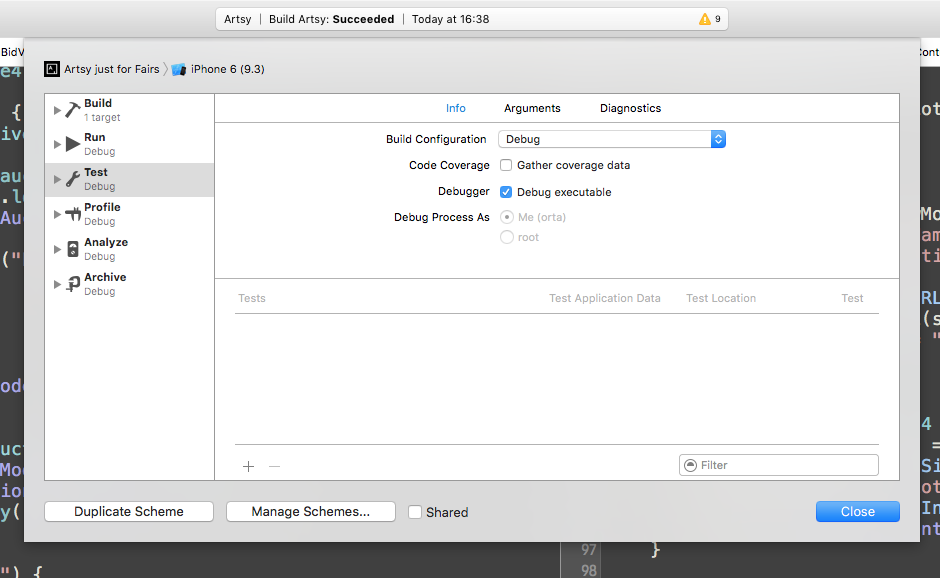Click the plus icon to add test

pyautogui.click(x=248, y=466)
